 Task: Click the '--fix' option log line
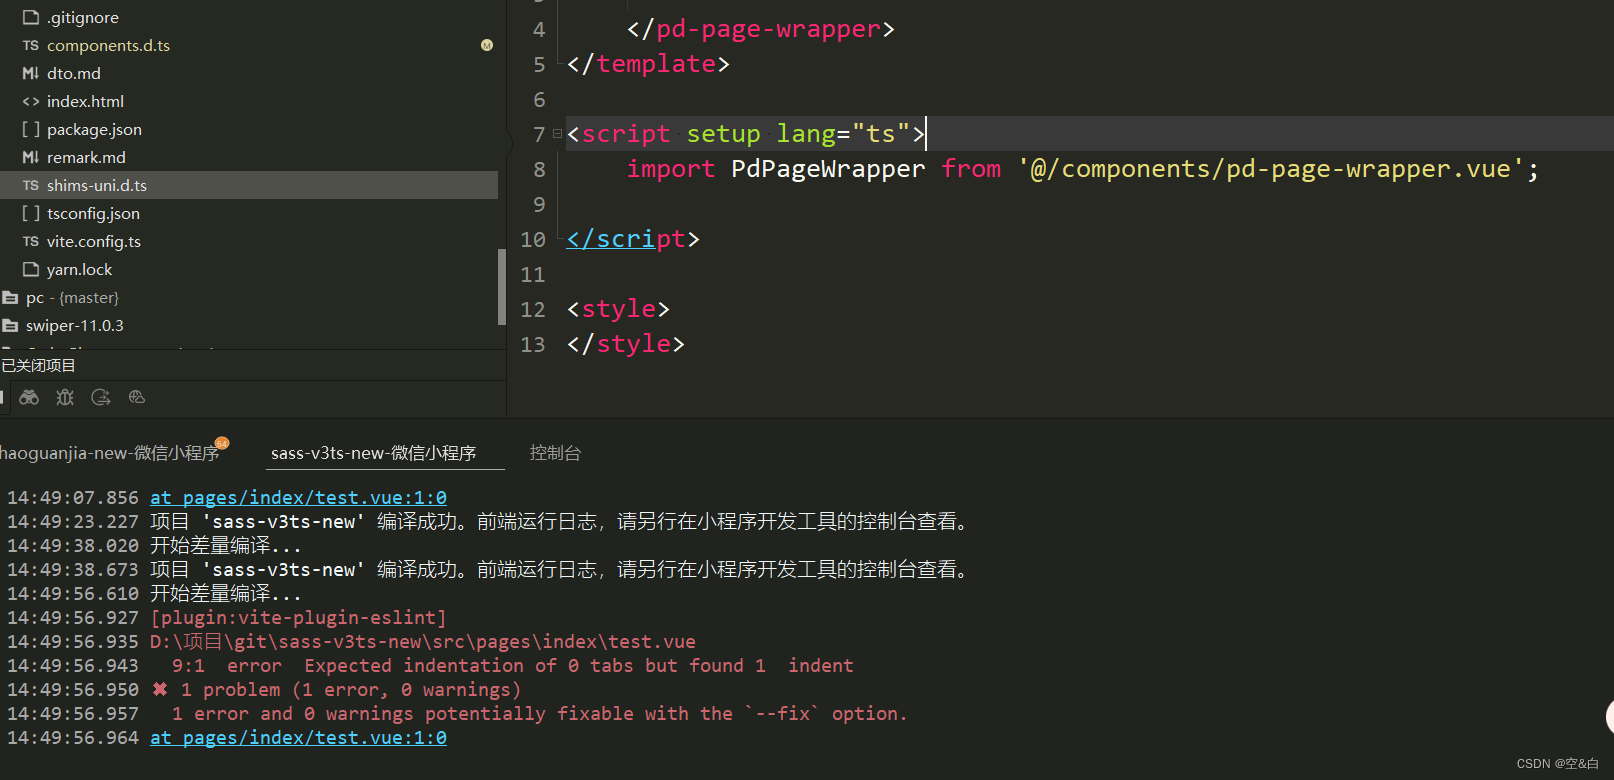pyautogui.click(x=539, y=713)
